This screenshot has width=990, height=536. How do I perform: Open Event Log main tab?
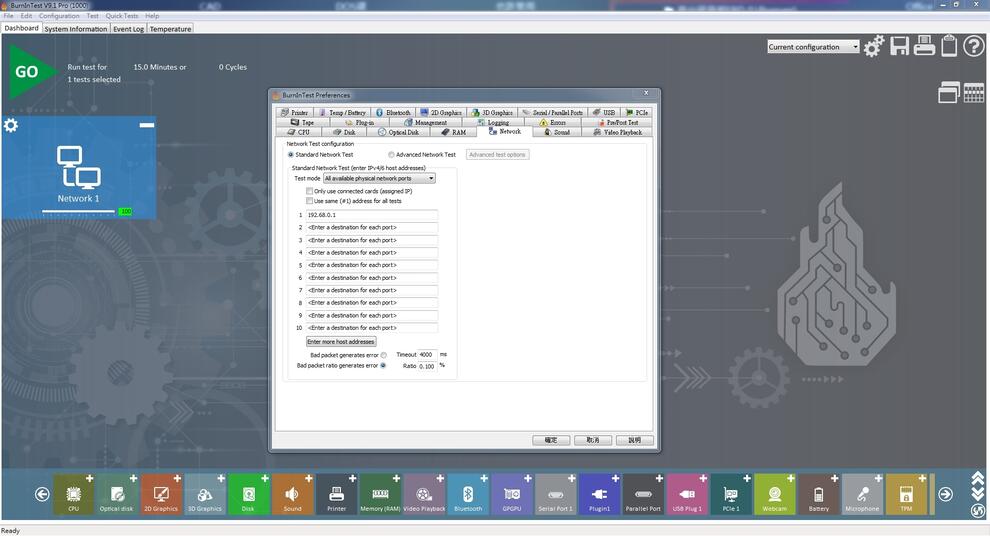pyautogui.click(x=128, y=29)
